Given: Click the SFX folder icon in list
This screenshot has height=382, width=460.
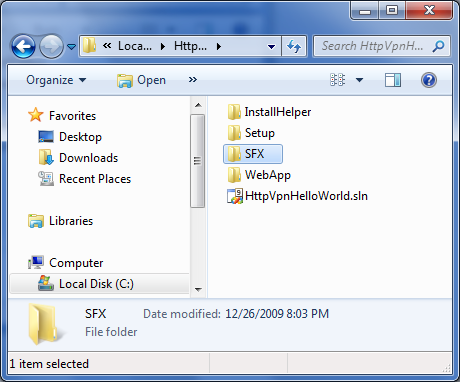Looking at the screenshot, I should point(234,154).
